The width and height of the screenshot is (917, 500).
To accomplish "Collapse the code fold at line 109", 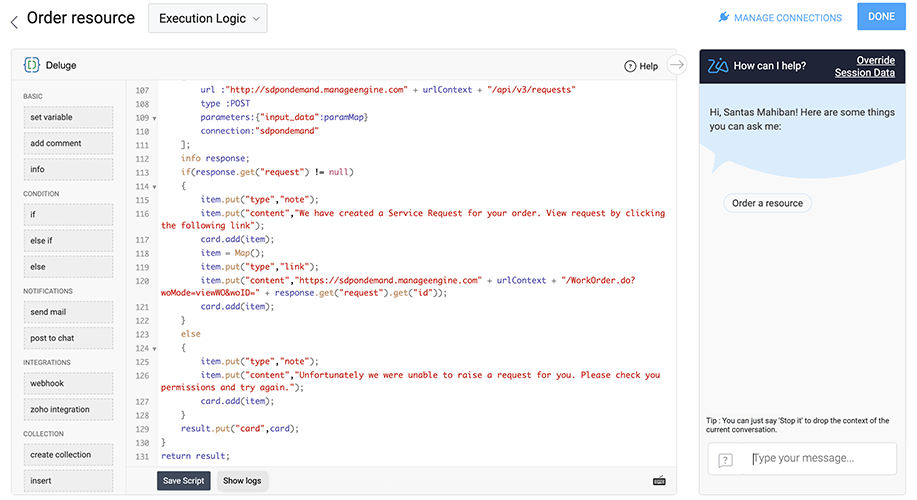I will [154, 118].
